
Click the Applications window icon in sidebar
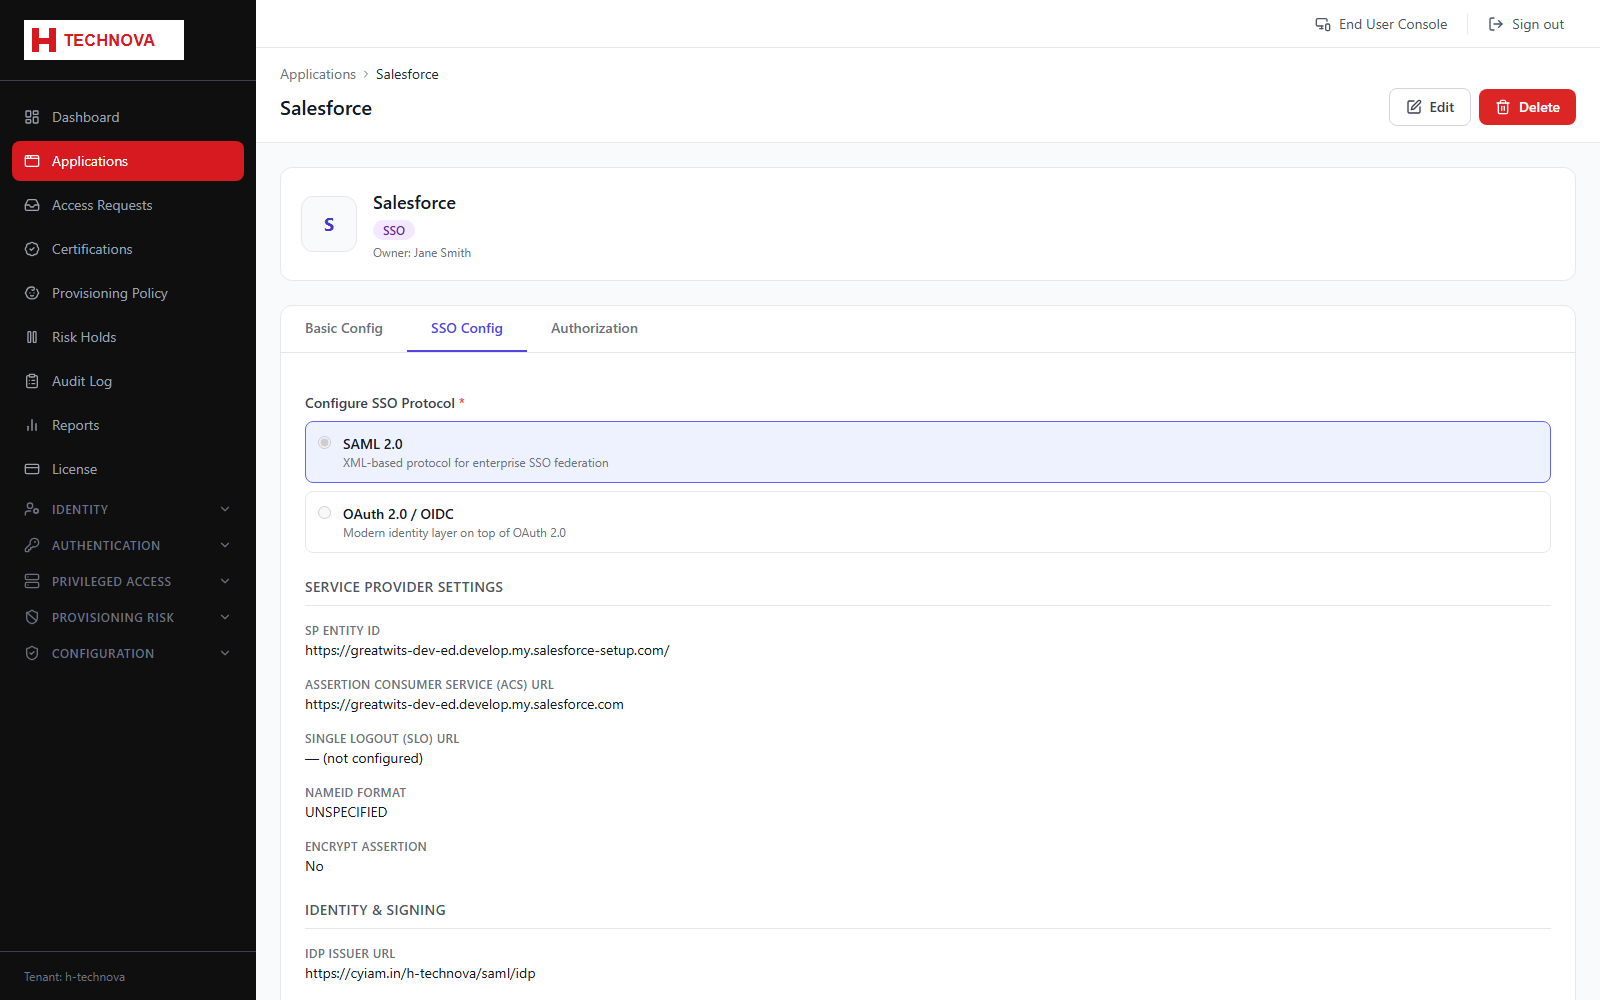click(32, 161)
